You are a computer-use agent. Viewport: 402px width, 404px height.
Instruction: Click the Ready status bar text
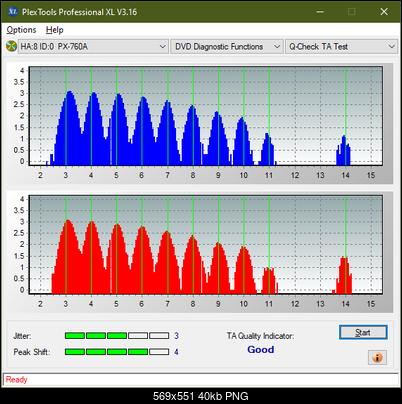coord(16,379)
